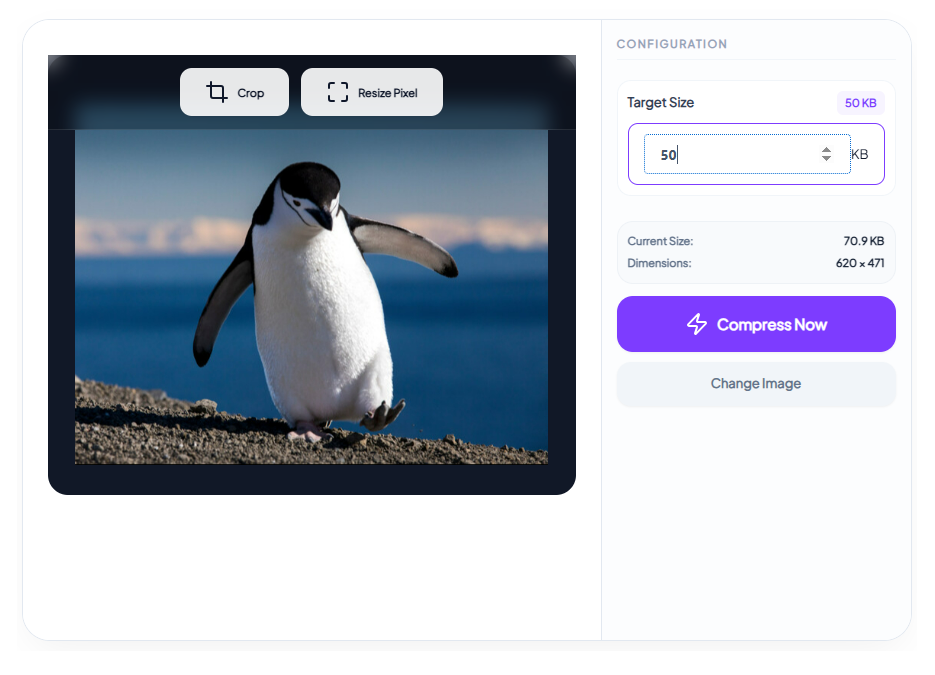
Task: Click the crop icon in the toolbar
Action: (x=217, y=93)
